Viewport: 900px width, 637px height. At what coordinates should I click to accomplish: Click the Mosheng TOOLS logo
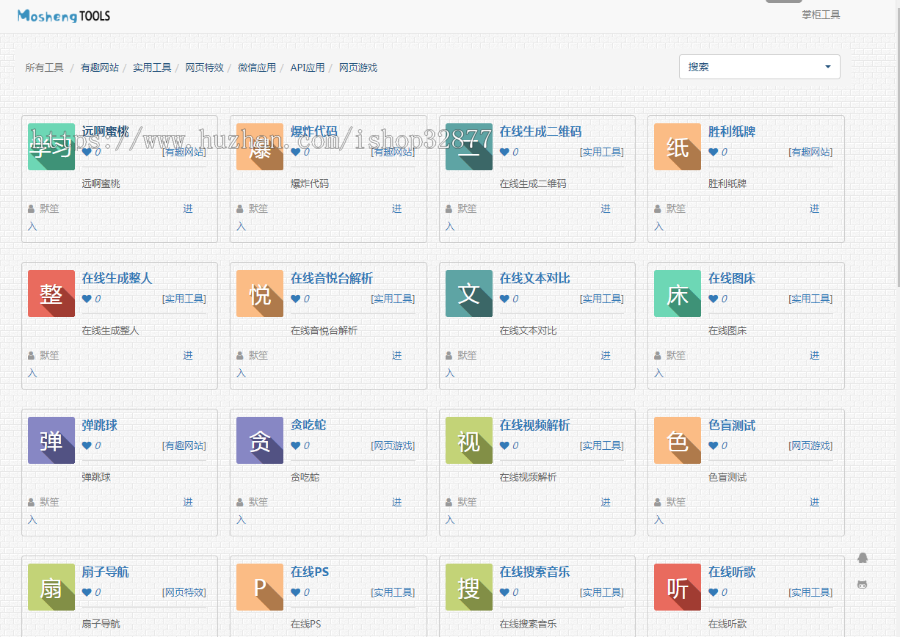click(64, 16)
